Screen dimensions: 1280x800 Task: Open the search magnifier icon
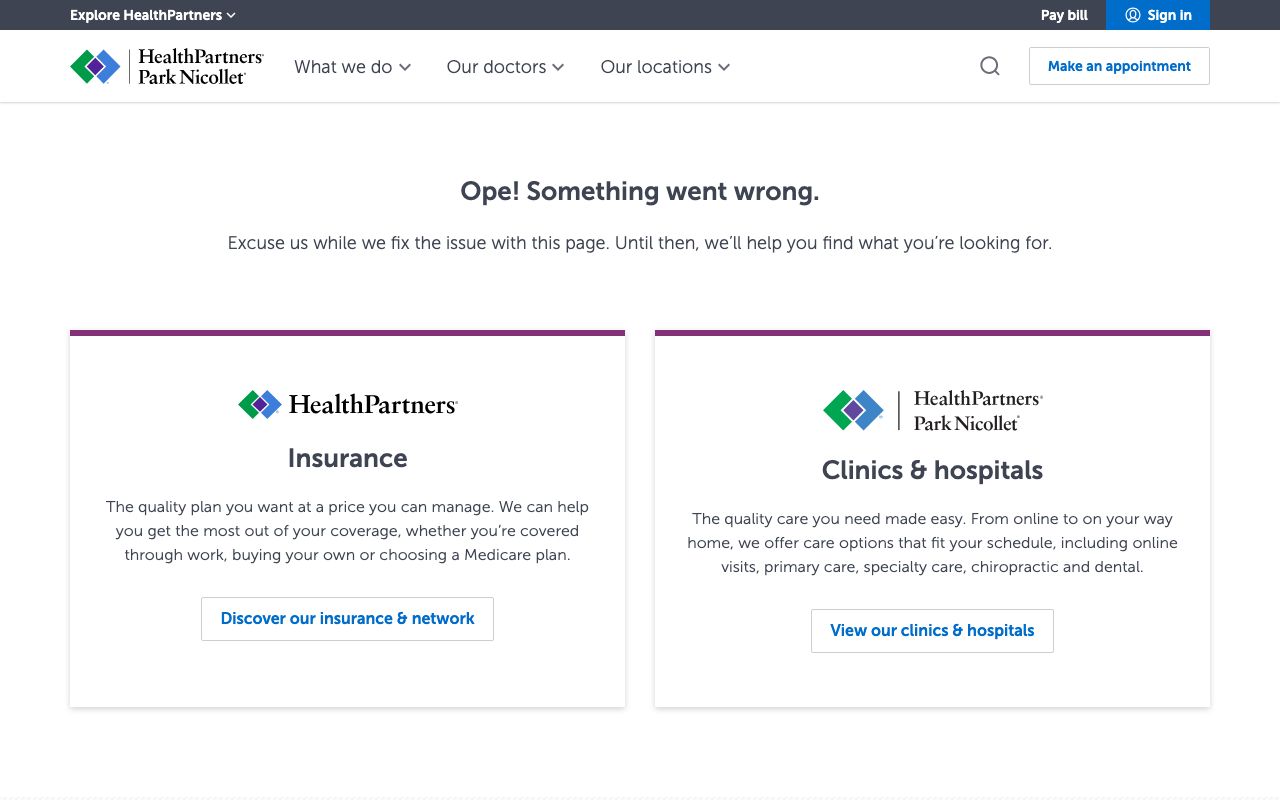click(990, 66)
